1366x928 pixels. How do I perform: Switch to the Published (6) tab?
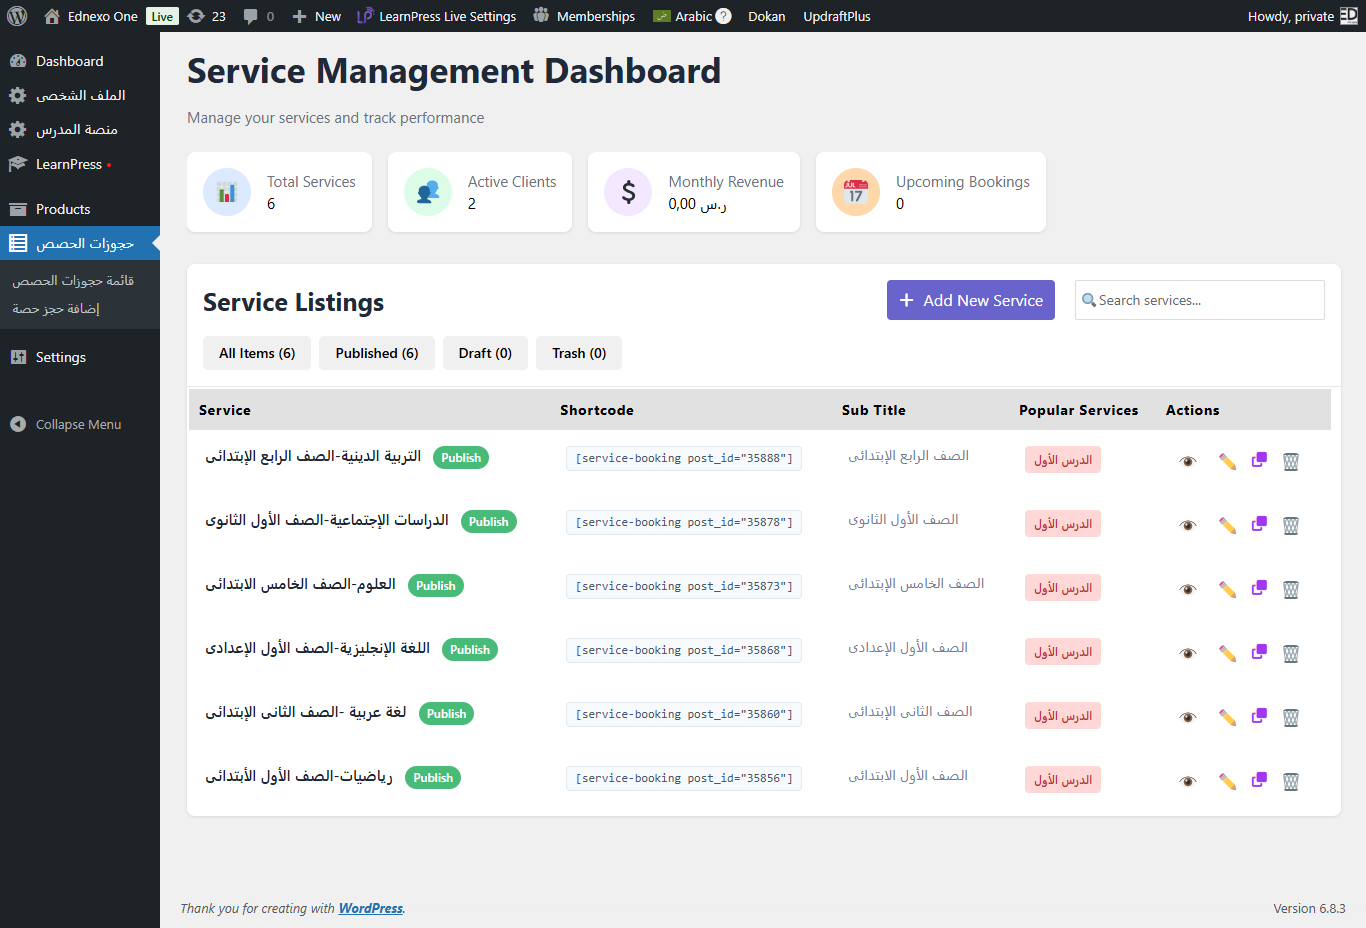tap(376, 353)
